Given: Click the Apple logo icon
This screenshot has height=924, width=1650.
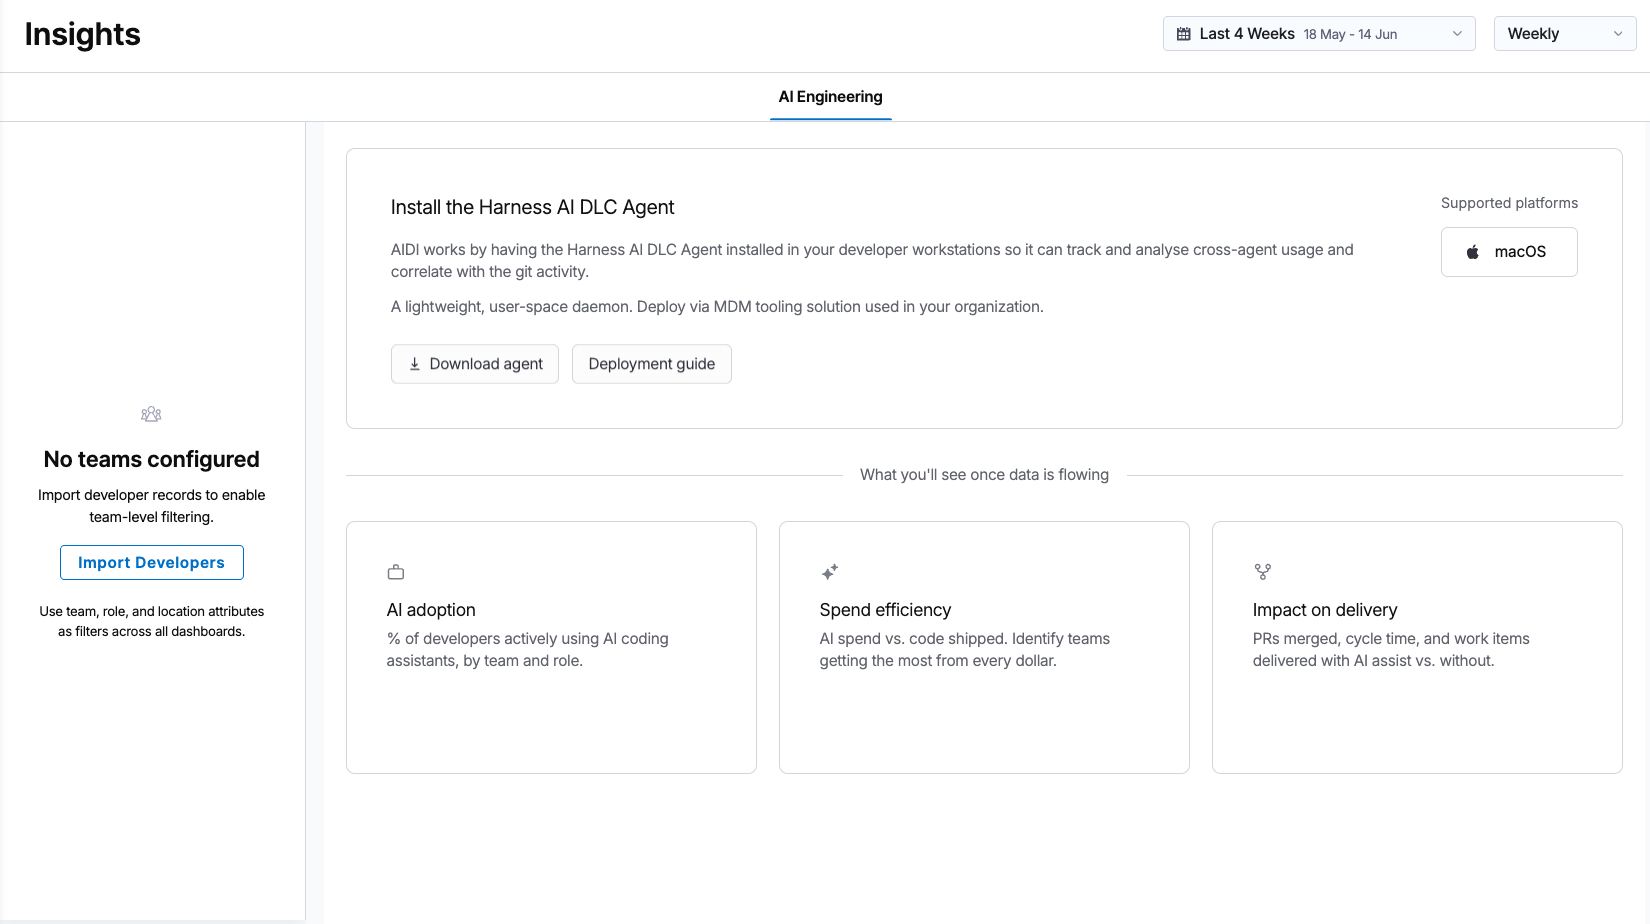Looking at the screenshot, I should pyautogui.click(x=1473, y=252).
